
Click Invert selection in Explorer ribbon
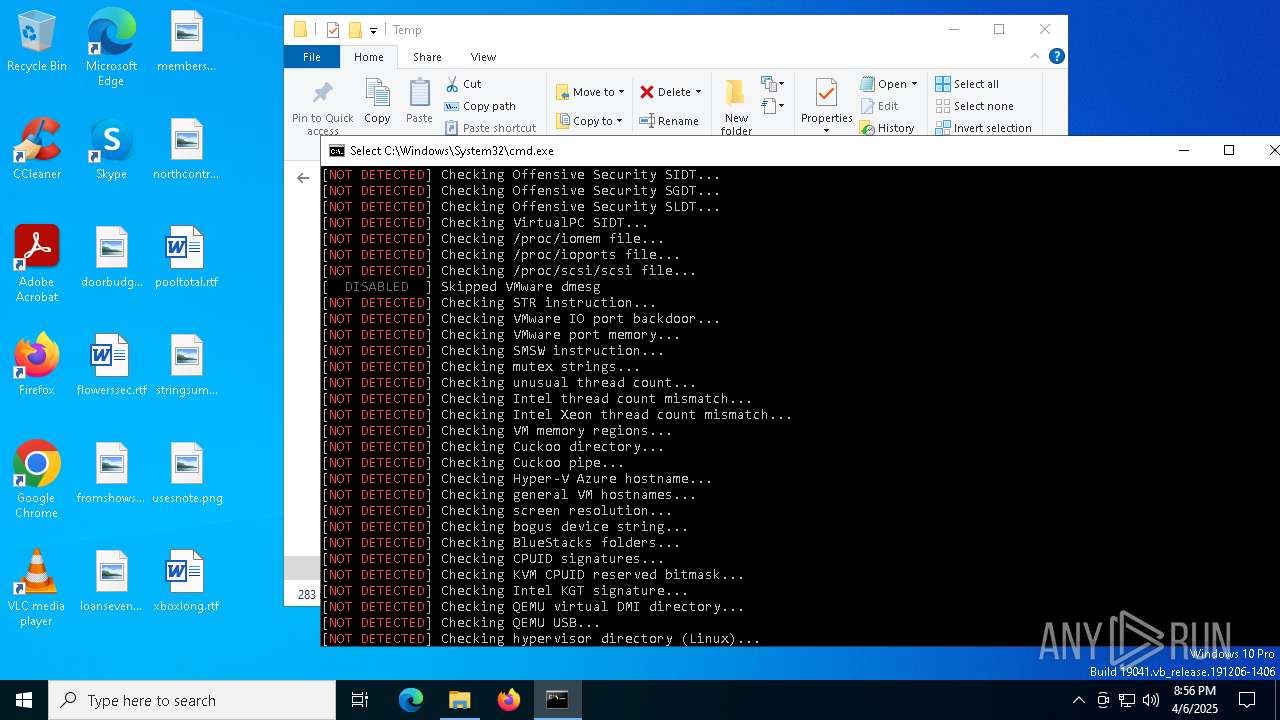(983, 128)
